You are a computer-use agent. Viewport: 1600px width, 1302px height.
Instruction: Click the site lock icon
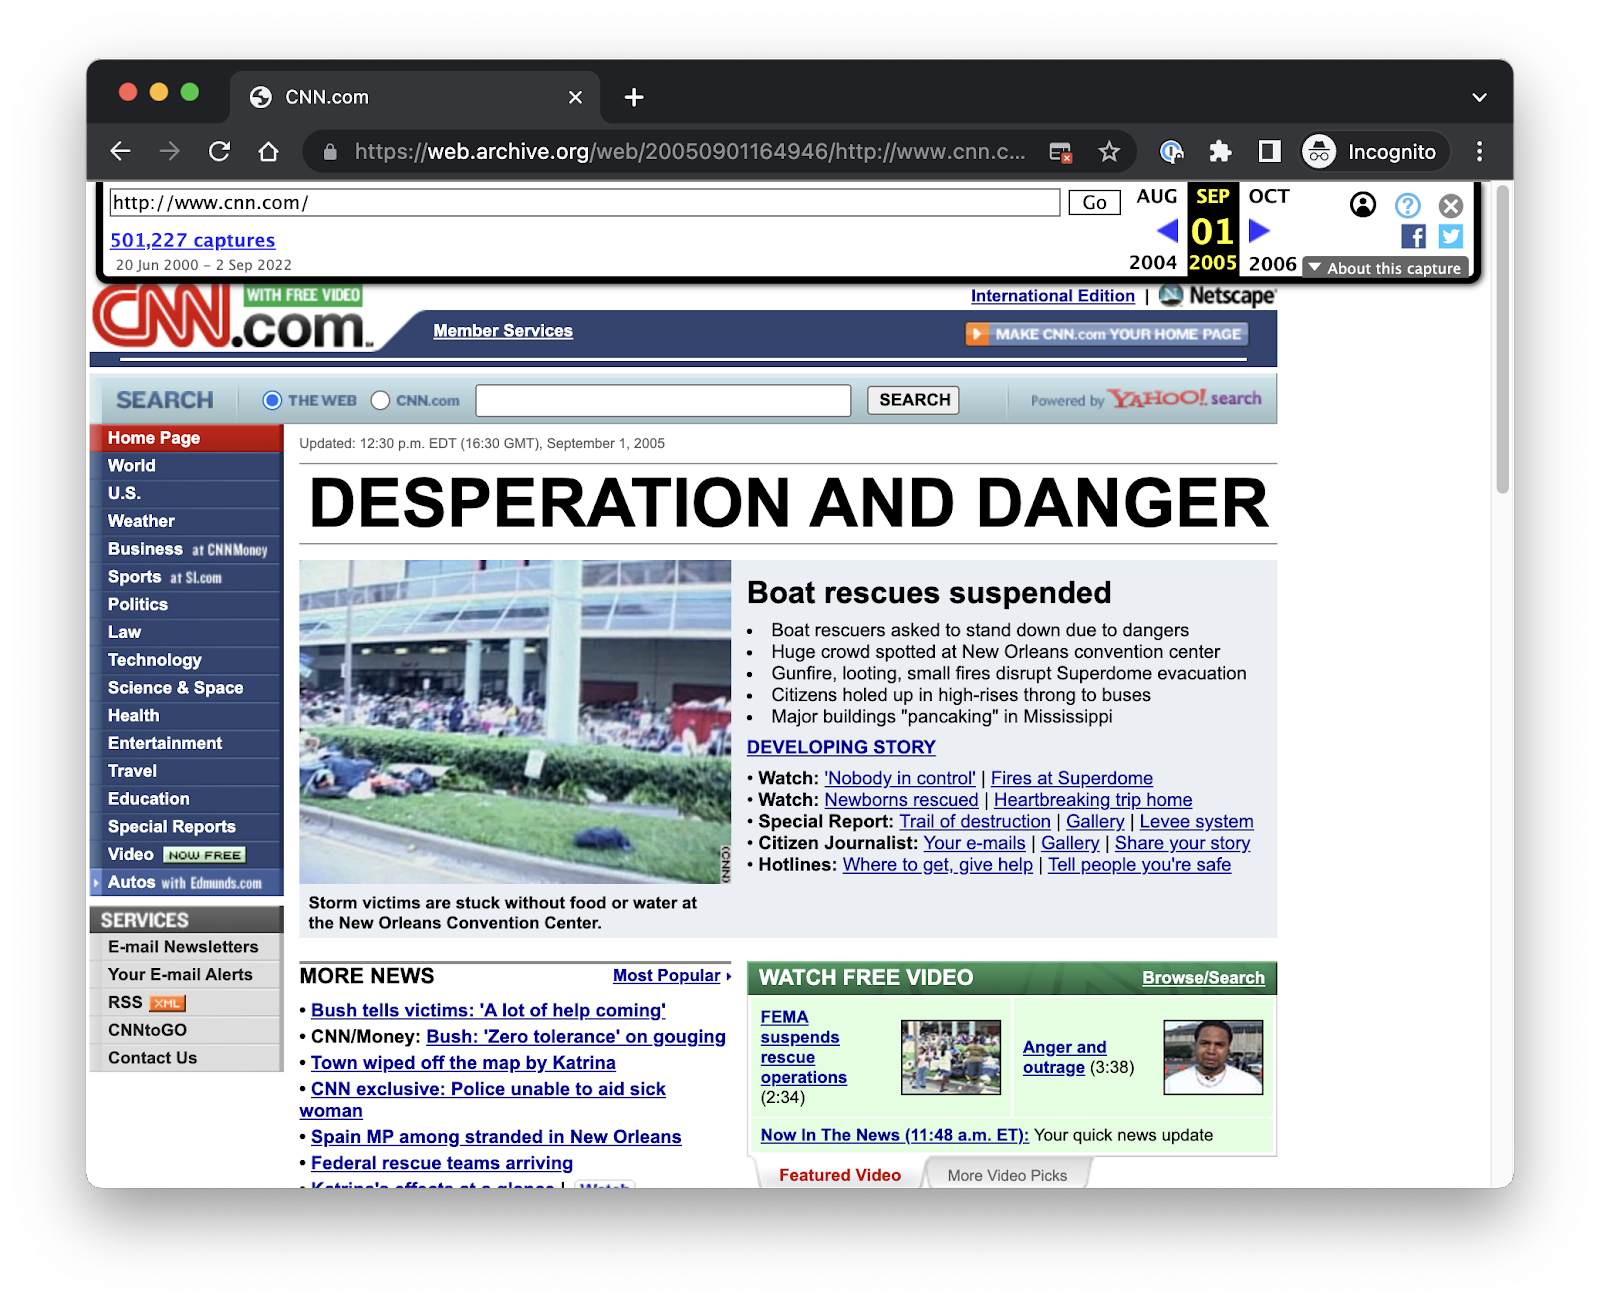pyautogui.click(x=330, y=151)
